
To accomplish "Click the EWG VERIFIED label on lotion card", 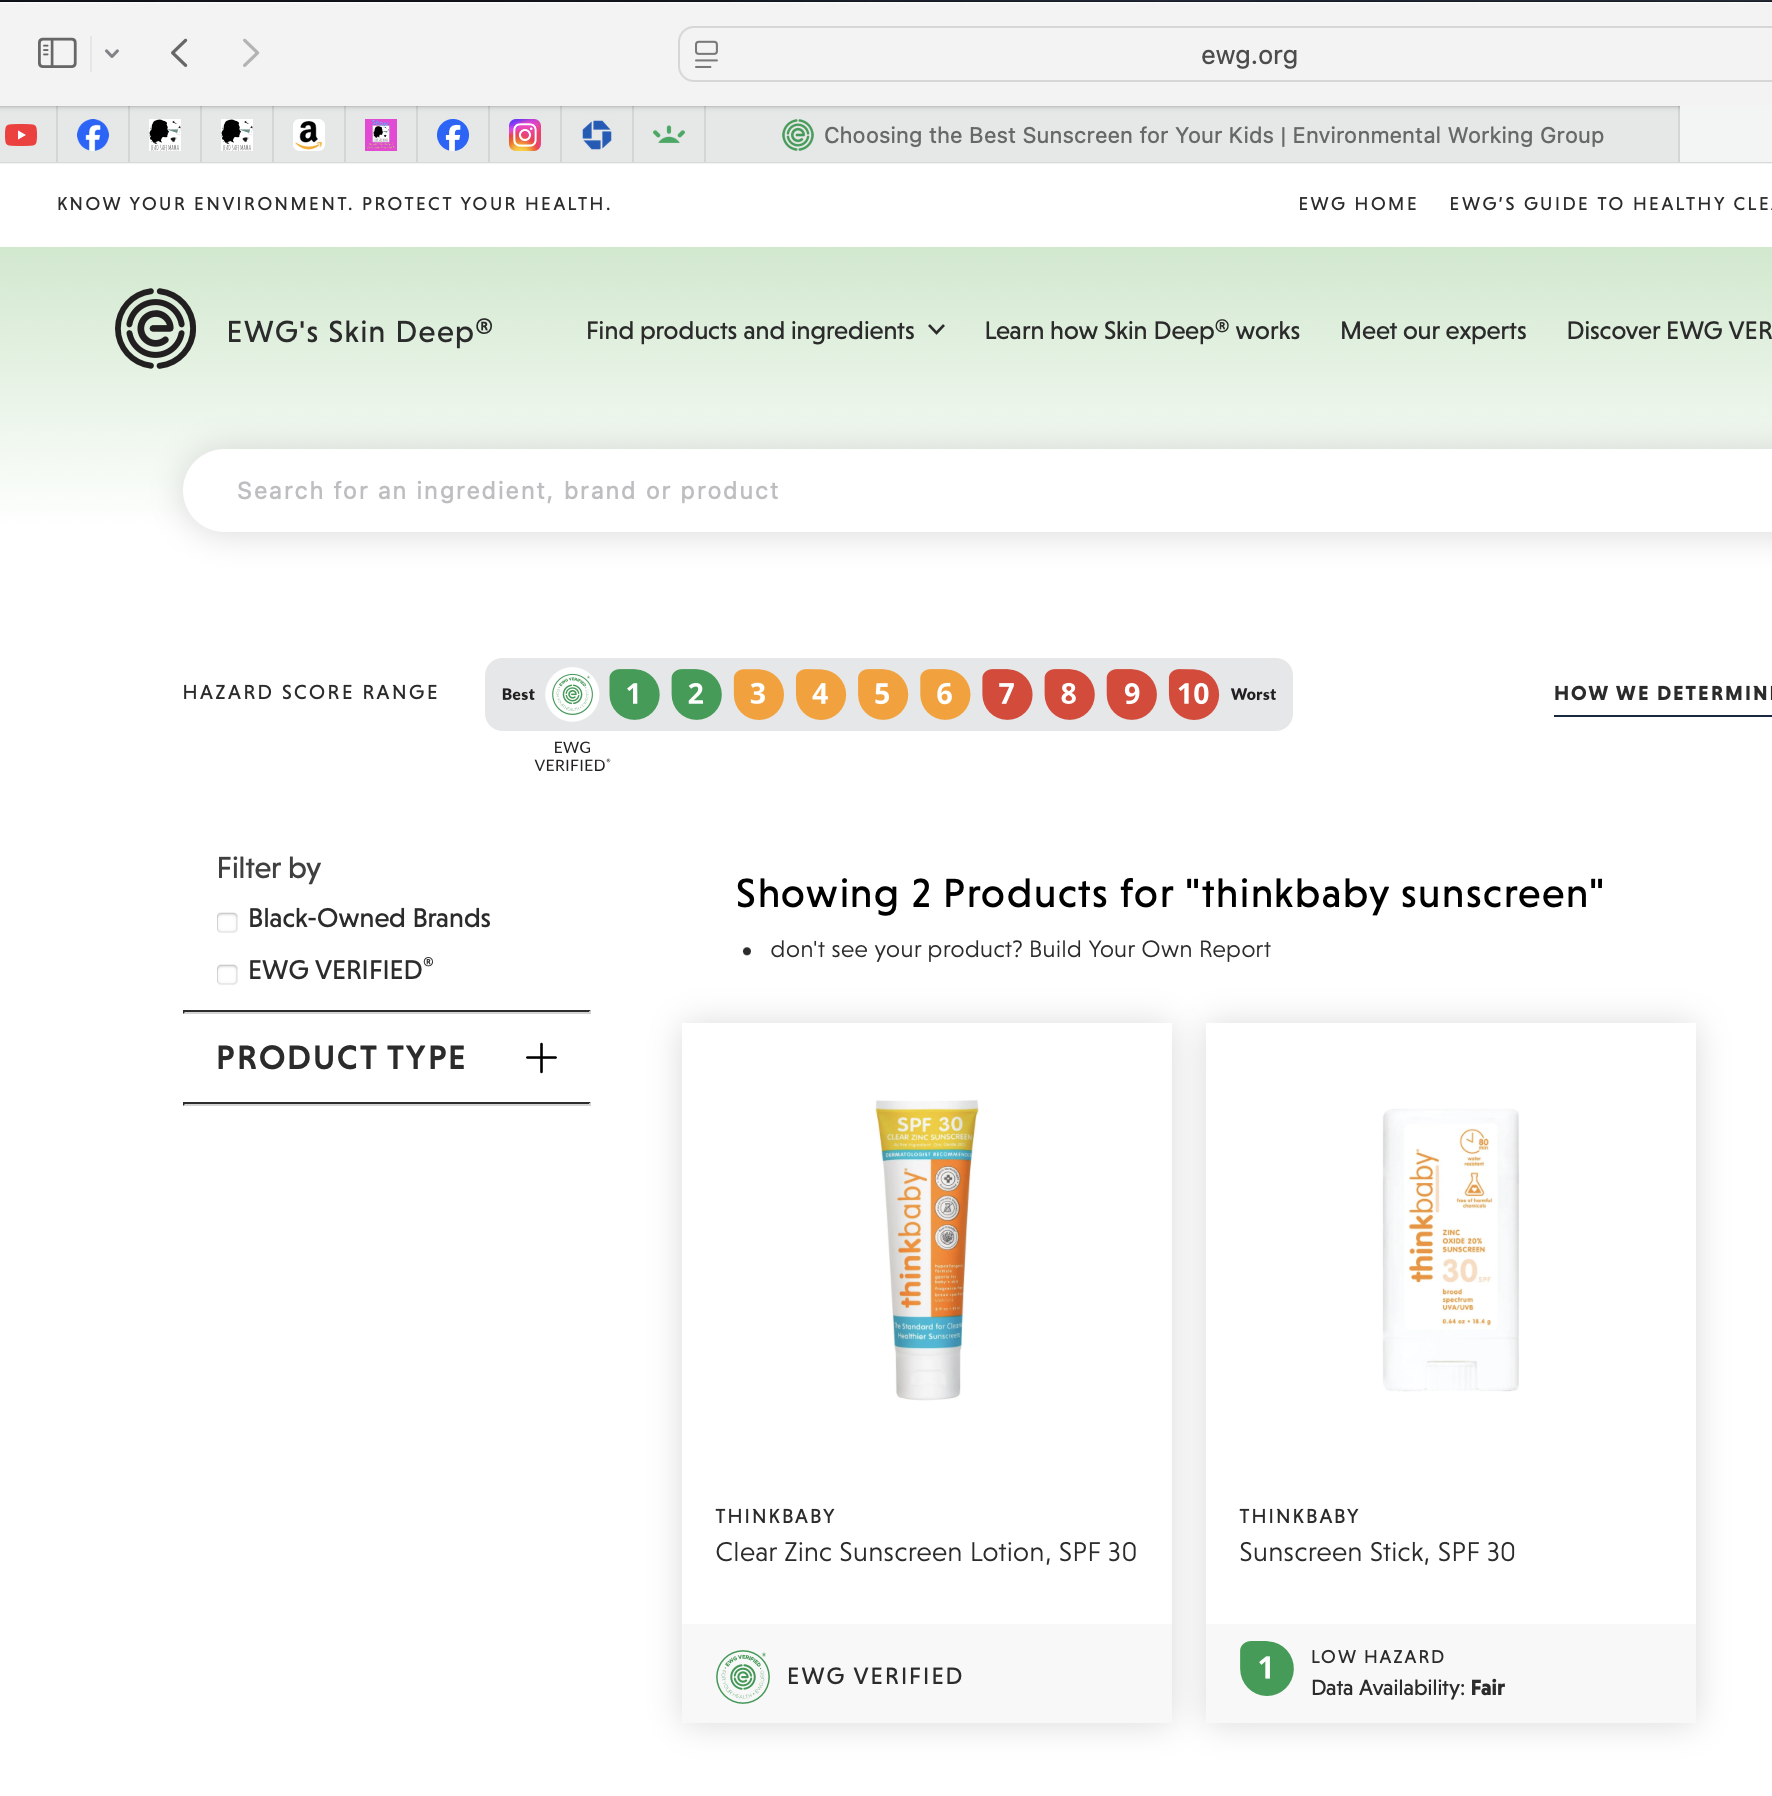I will [x=875, y=1677].
